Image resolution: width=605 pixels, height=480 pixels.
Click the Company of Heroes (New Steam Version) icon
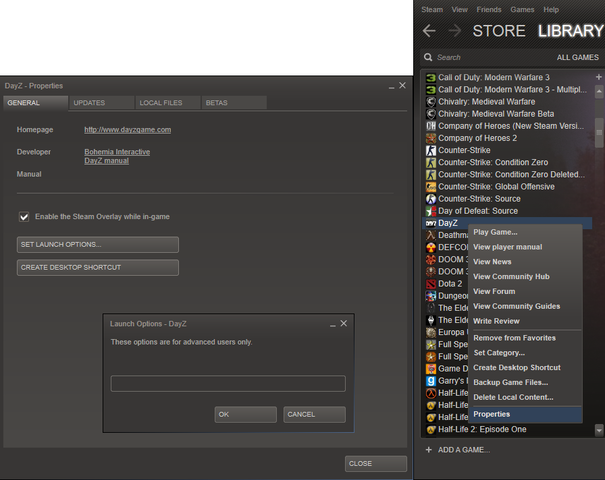(431, 126)
